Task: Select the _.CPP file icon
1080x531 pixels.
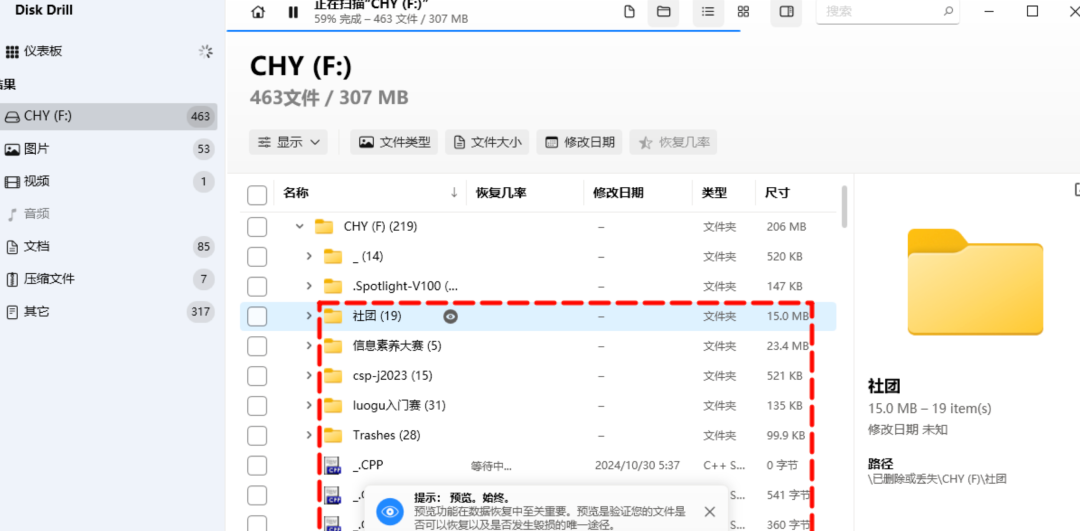Action: click(x=333, y=466)
